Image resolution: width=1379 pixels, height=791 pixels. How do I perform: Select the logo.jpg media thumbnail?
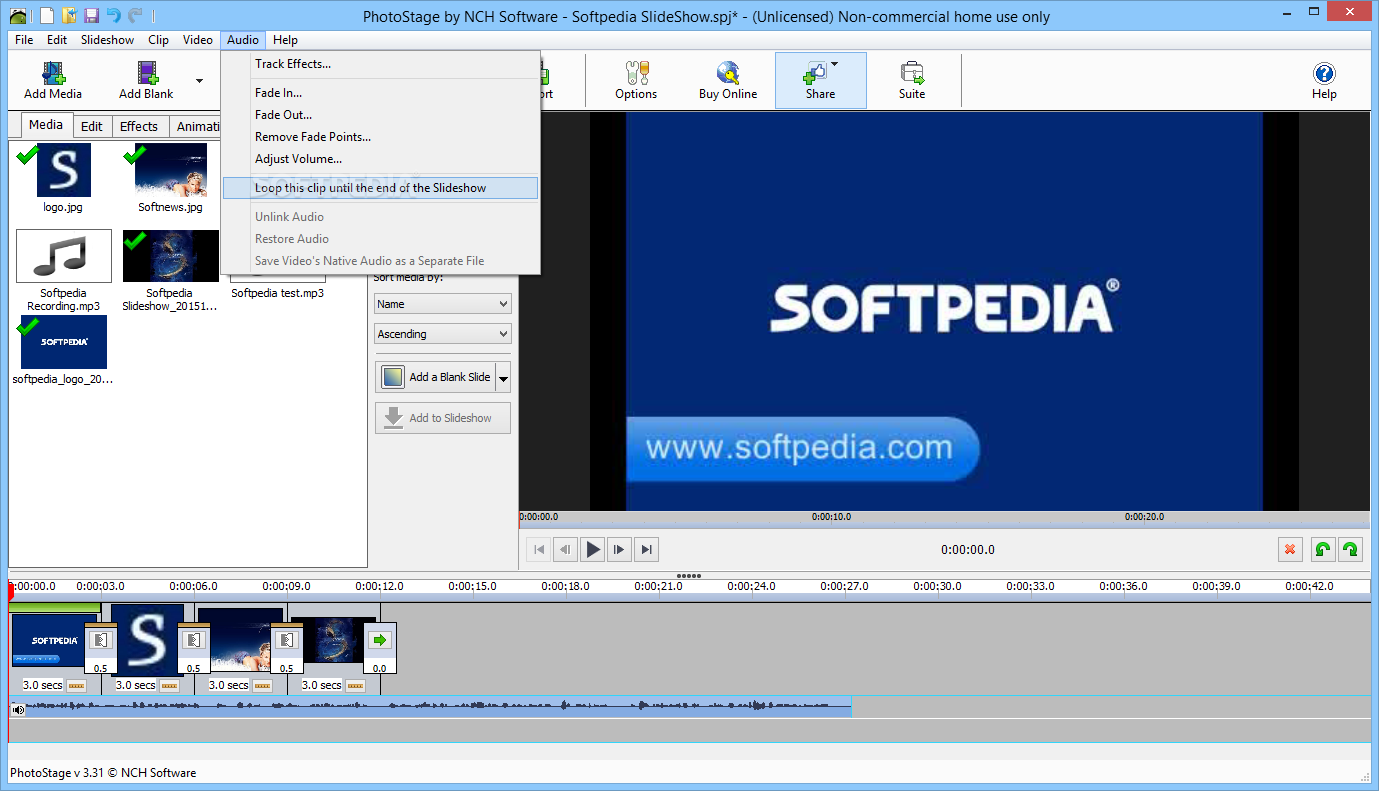[64, 170]
